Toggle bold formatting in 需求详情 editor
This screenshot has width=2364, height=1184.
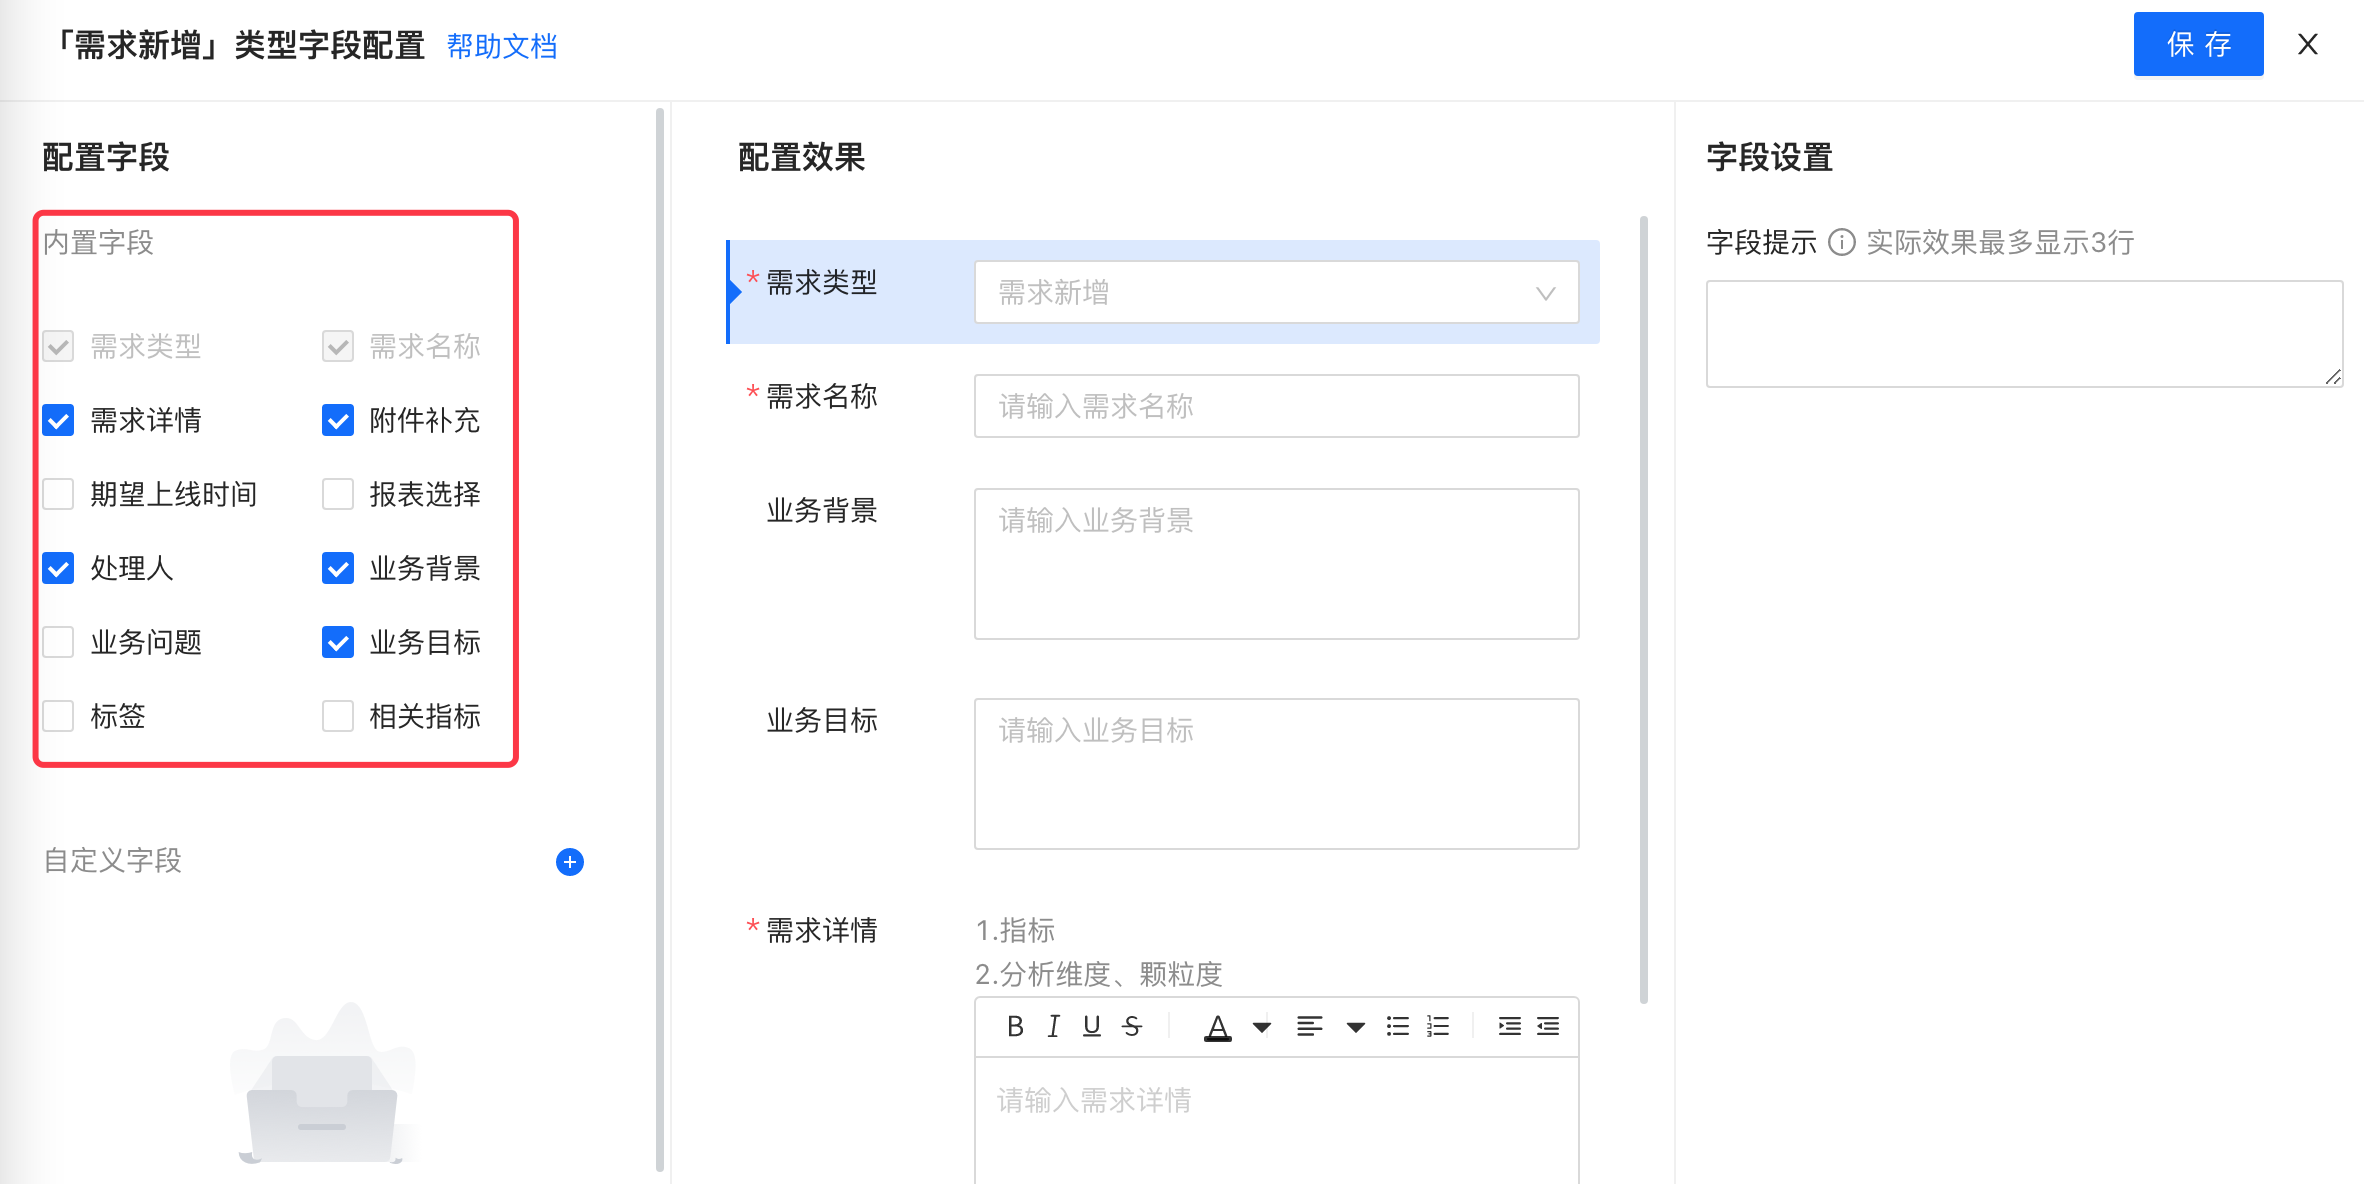pos(1015,1026)
